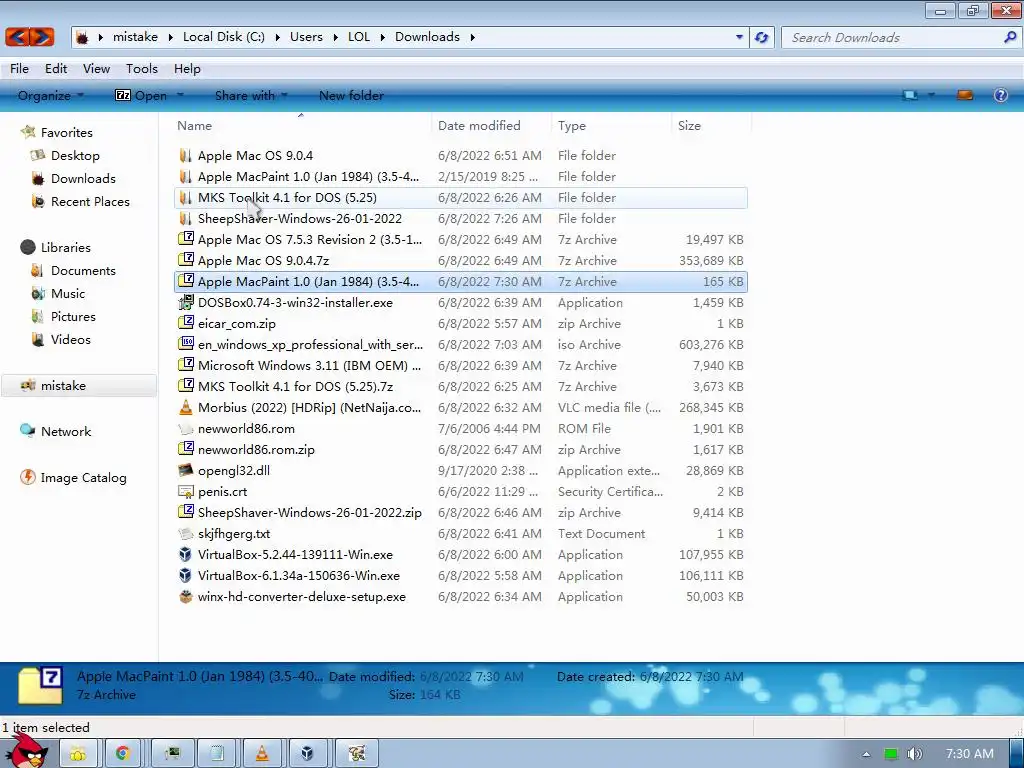1024x768 pixels.
Task: Select VirtualBox-5.2.44-139111-Win.exe icon
Action: (186, 554)
